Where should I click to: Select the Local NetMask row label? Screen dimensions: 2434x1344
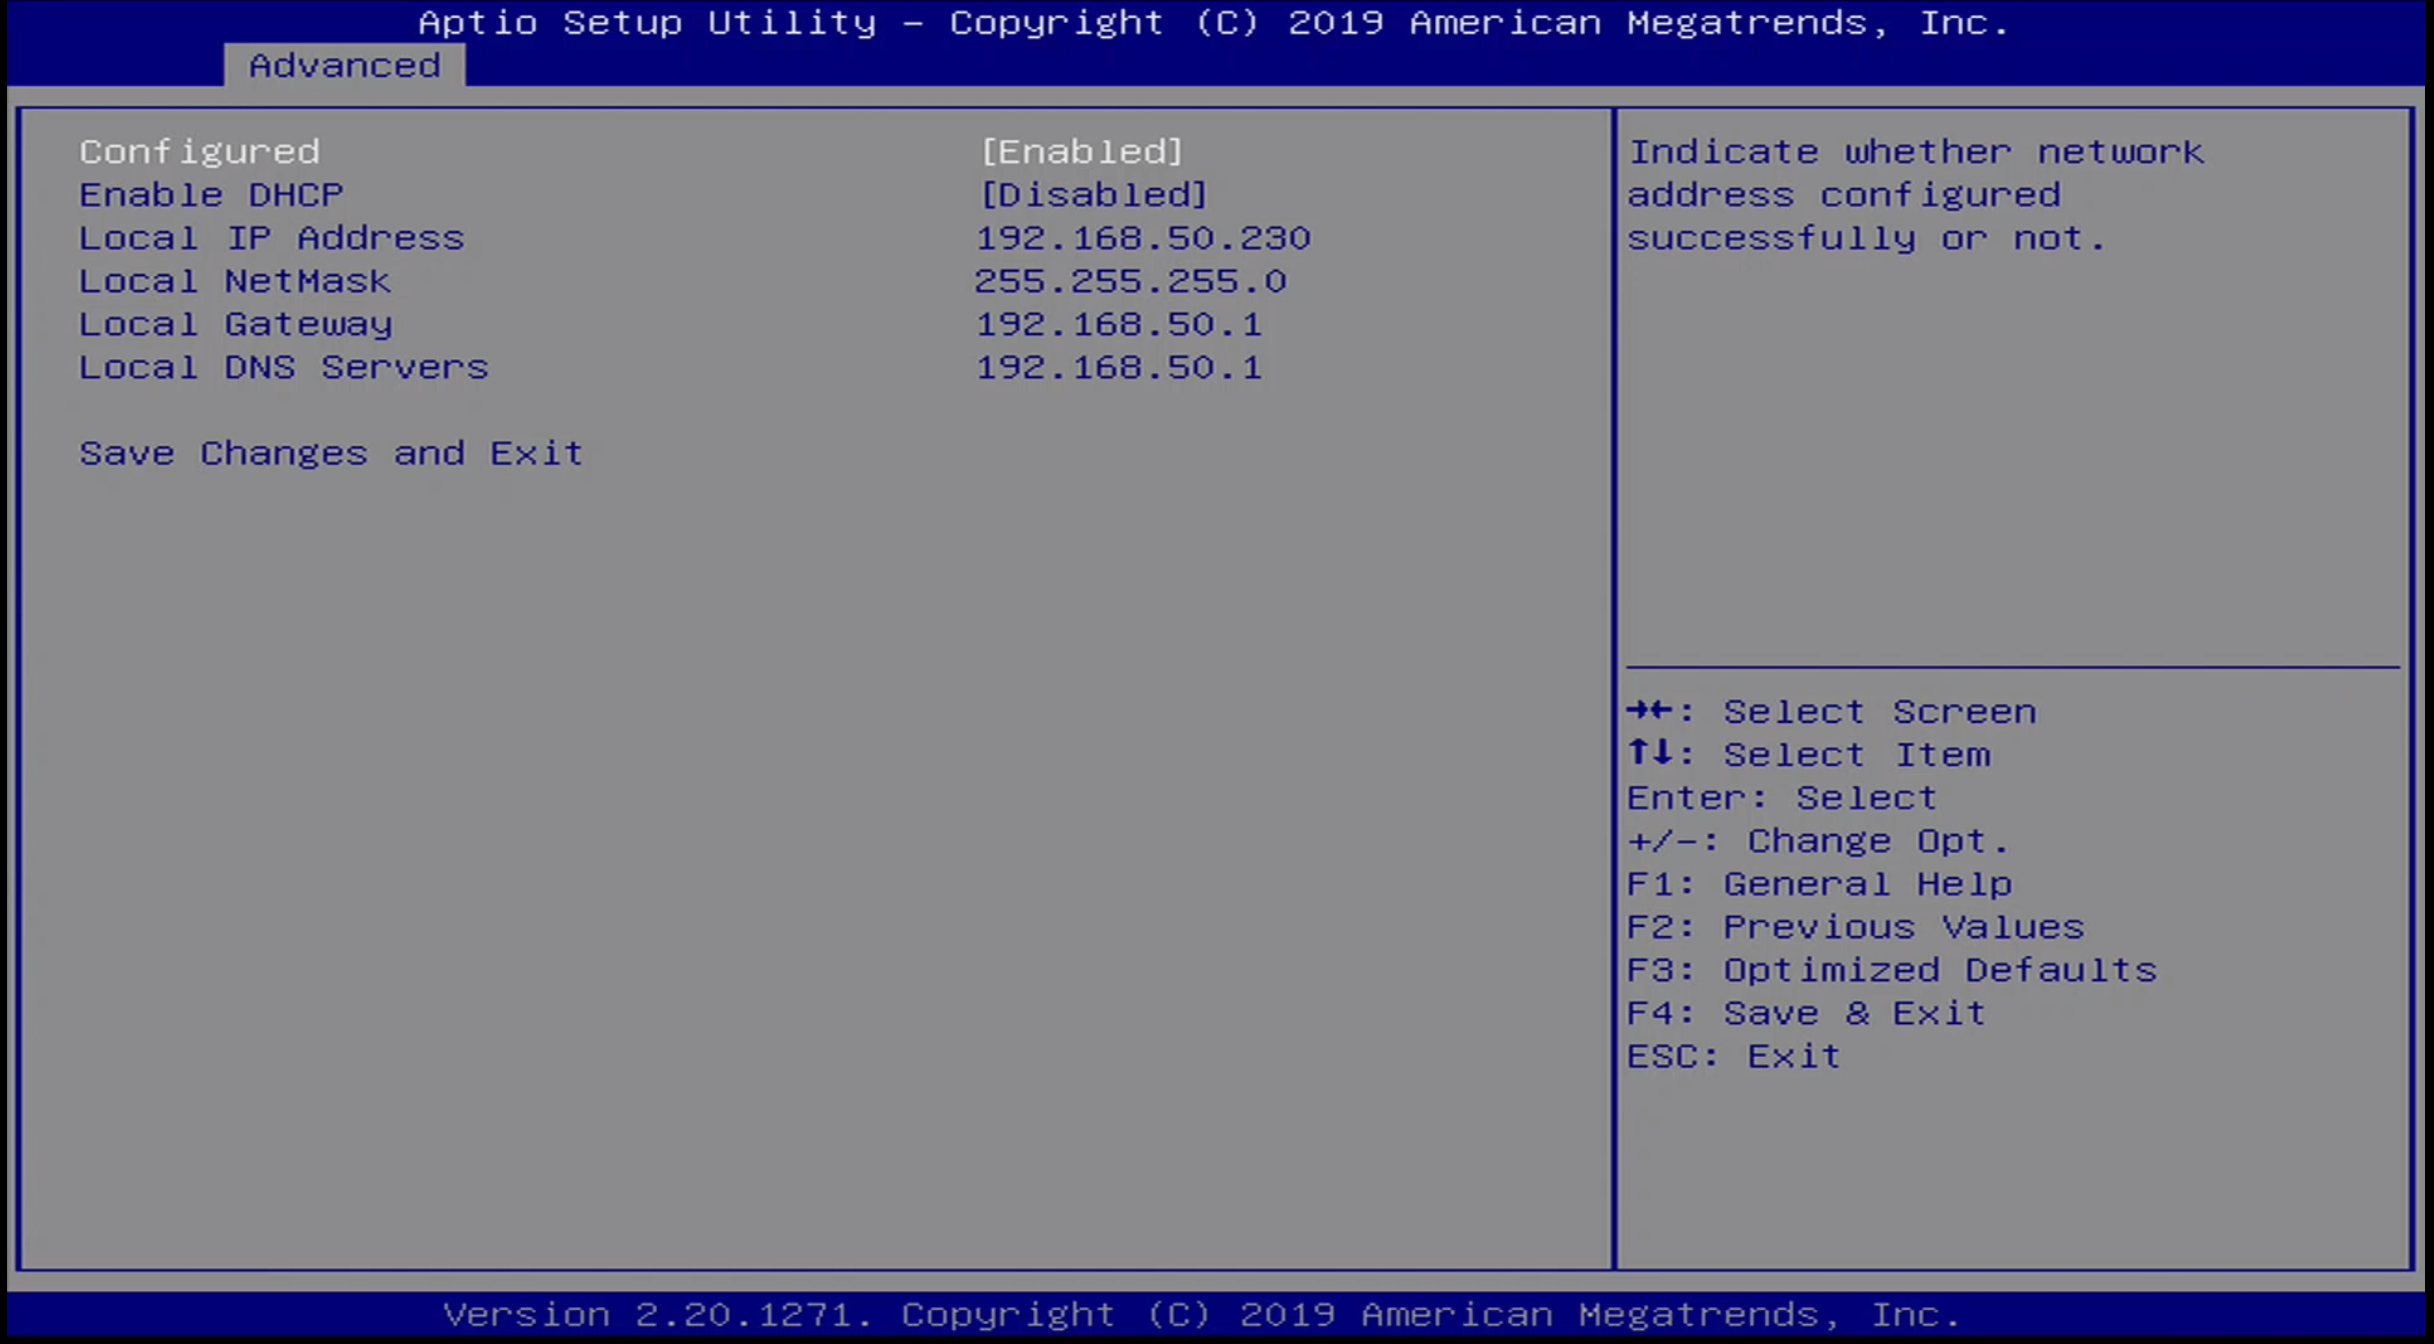pyautogui.click(x=235, y=281)
